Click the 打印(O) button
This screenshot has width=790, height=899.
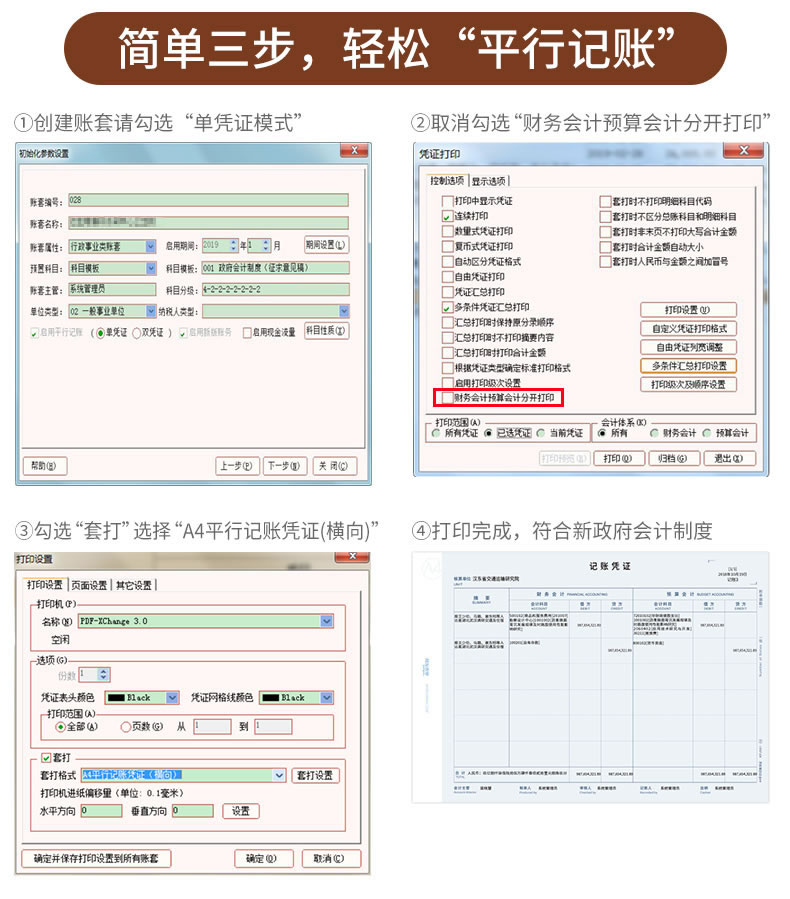(618, 459)
